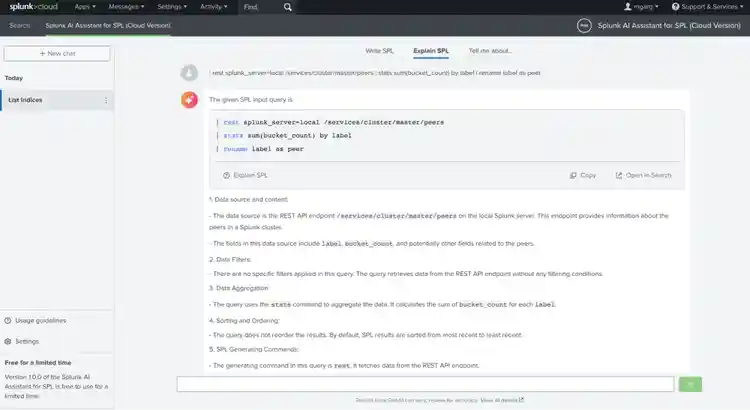Copy the SPL query code
This screenshot has height=410, width=750.
583,175
